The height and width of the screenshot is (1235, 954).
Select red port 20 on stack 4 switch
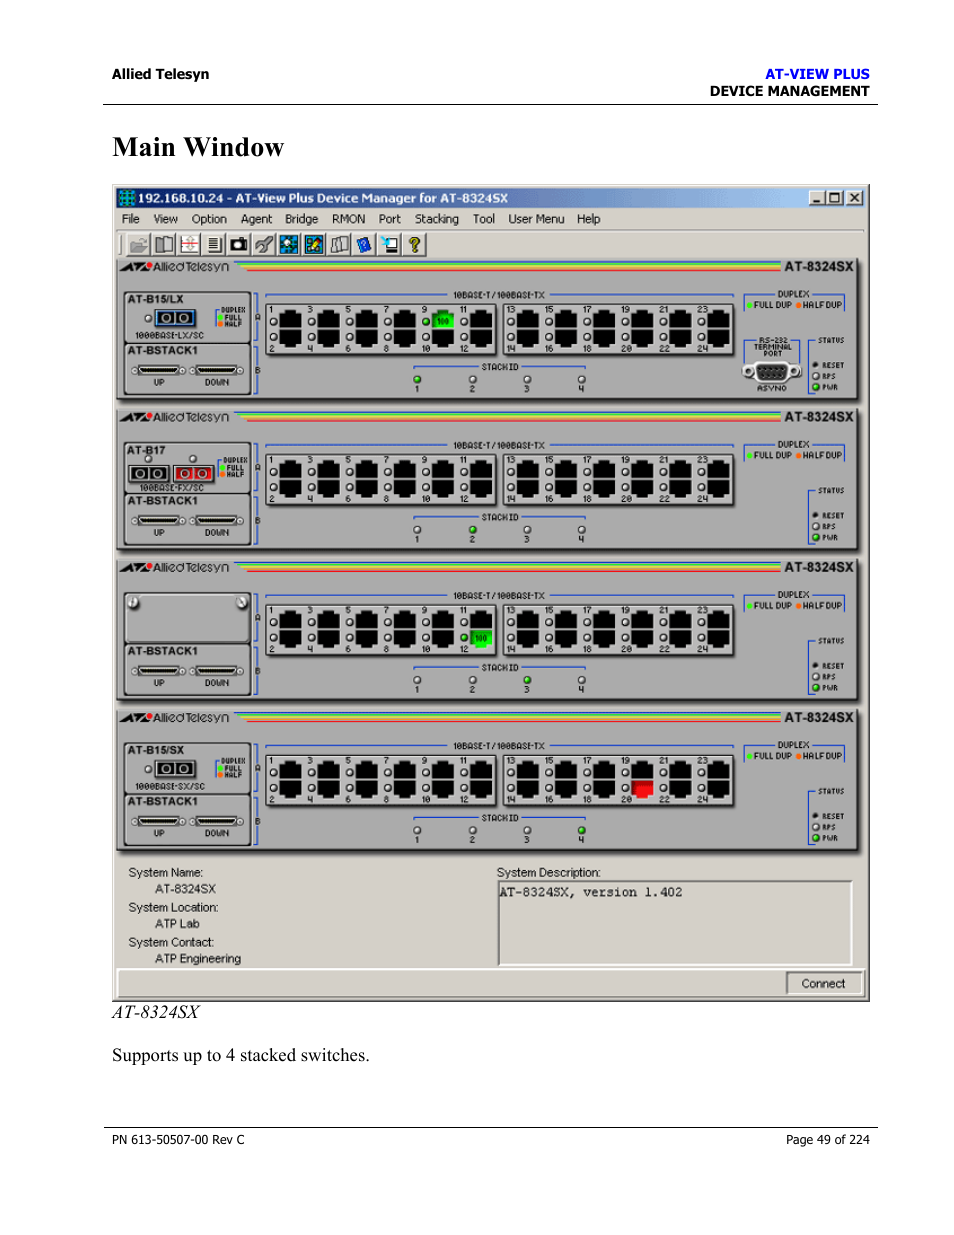coord(642,789)
